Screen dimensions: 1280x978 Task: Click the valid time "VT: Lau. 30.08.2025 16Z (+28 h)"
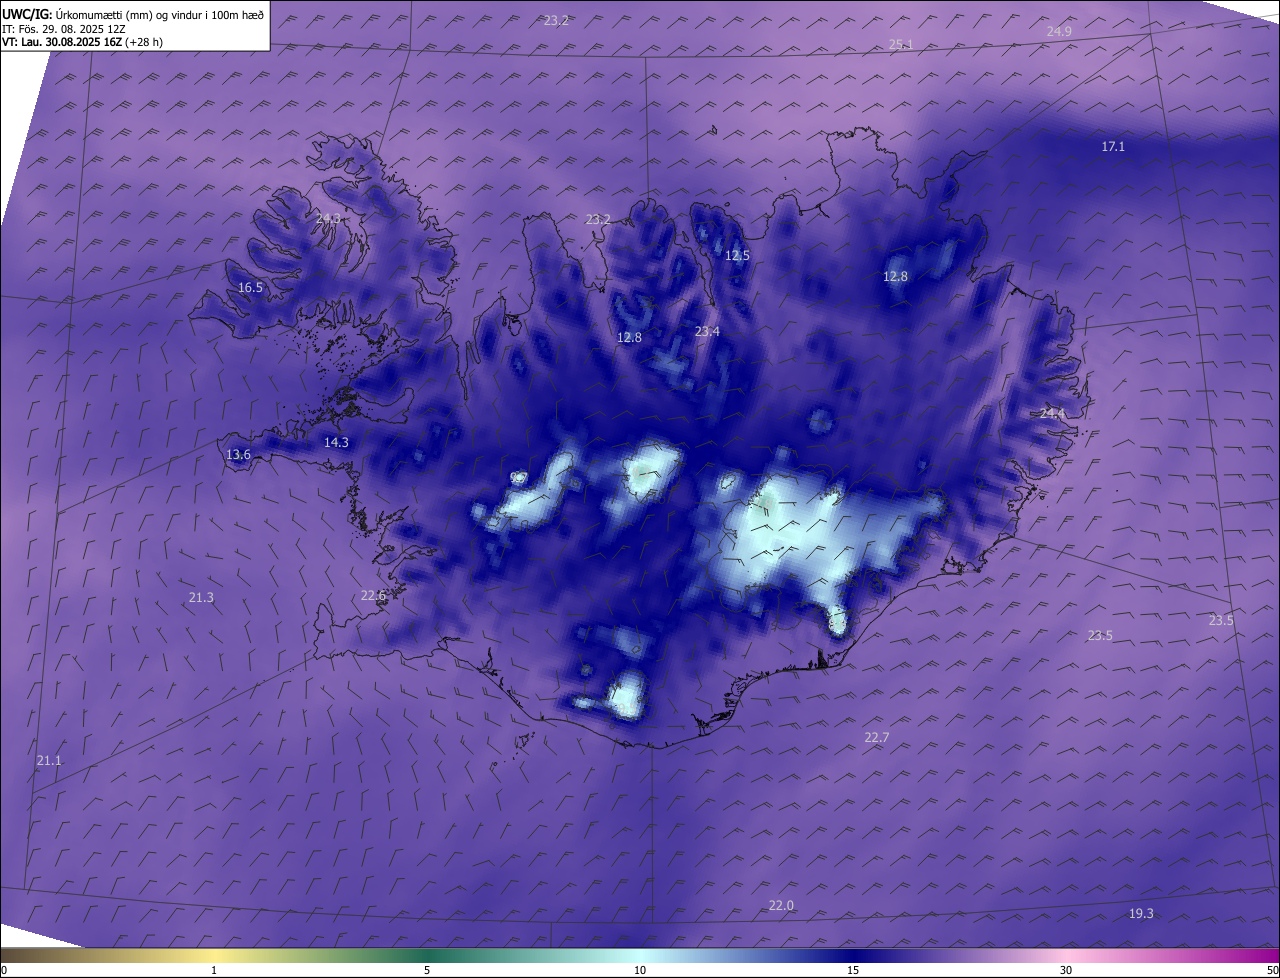83,42
